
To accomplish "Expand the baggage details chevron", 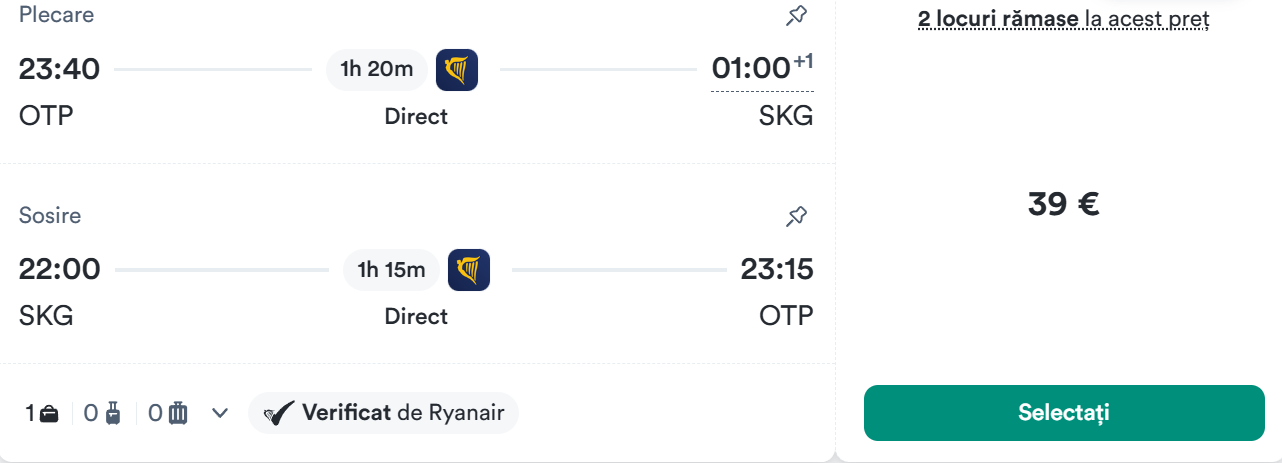I will tap(220, 413).
